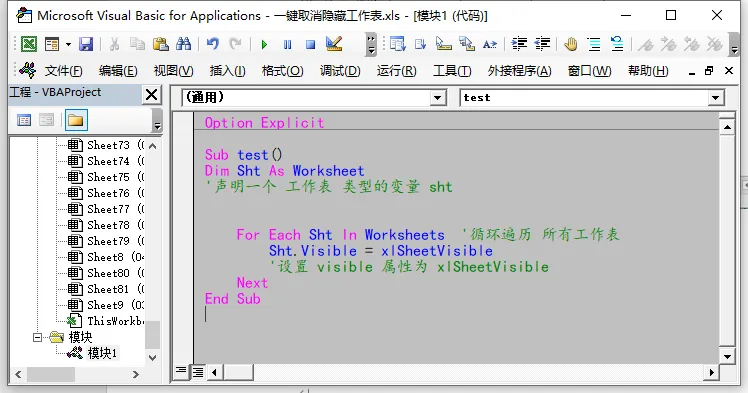Click View Code icon in project panel
Viewport: 748px width, 393px height.
click(24, 120)
